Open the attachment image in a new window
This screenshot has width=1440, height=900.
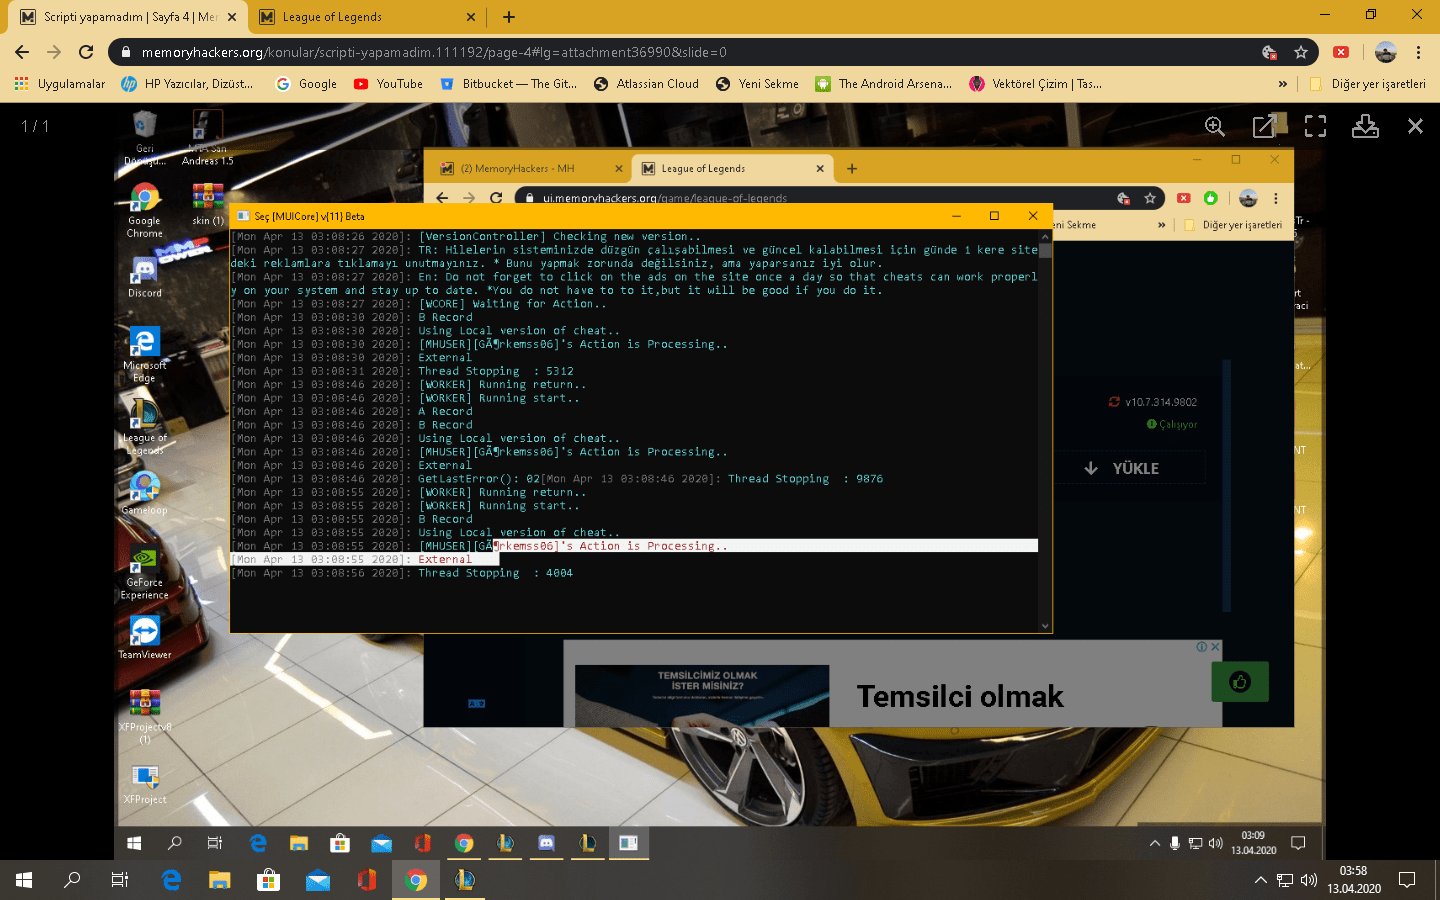click(x=1265, y=126)
